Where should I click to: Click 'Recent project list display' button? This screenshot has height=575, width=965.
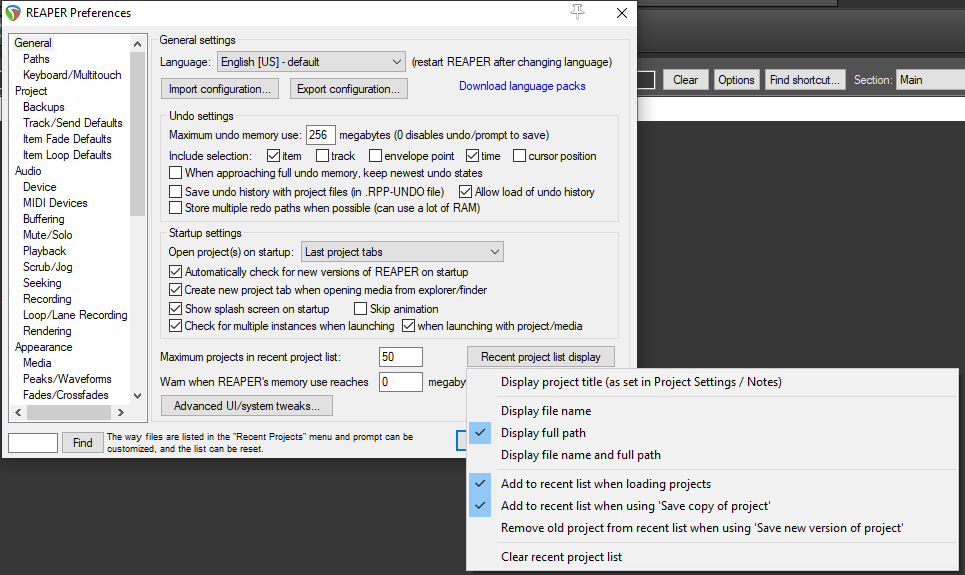[540, 357]
